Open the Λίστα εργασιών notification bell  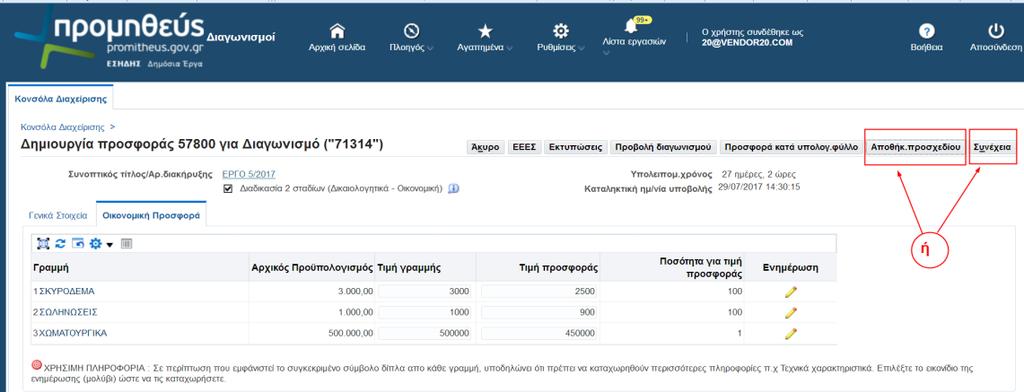(x=631, y=26)
